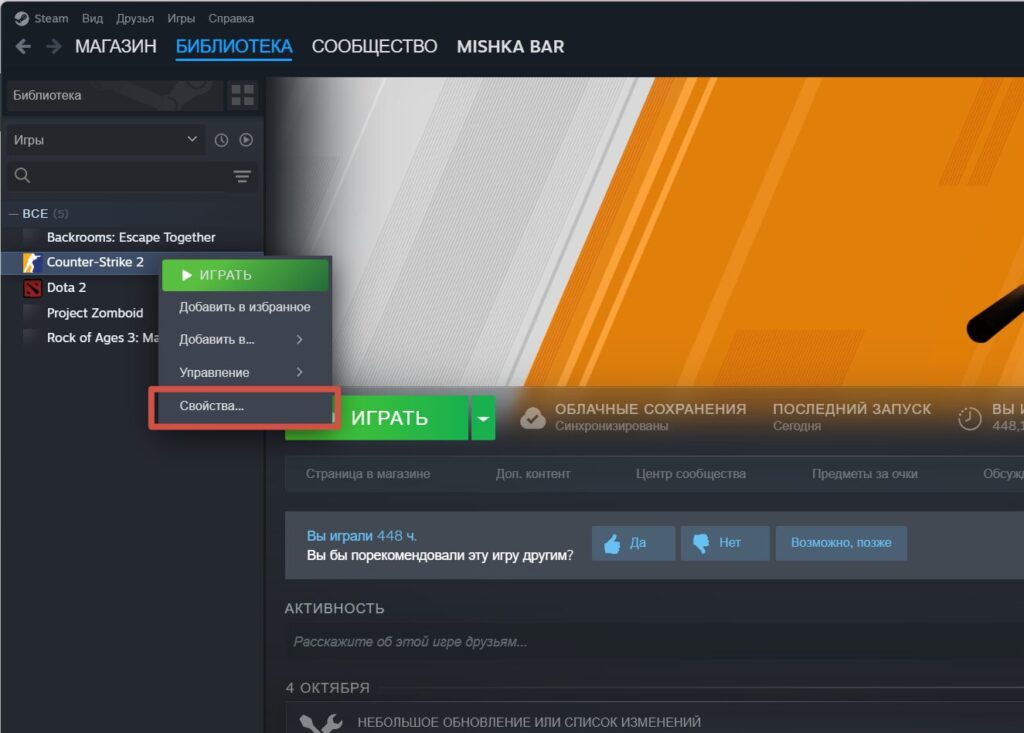Select Dota 2 in game list
Viewport: 1024px width, 733px height.
pos(68,288)
